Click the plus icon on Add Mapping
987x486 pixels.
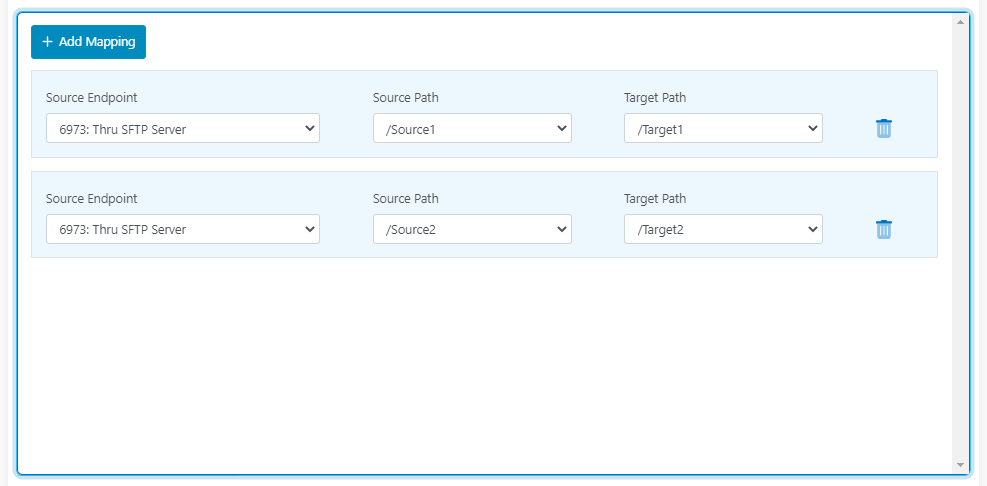tap(47, 42)
